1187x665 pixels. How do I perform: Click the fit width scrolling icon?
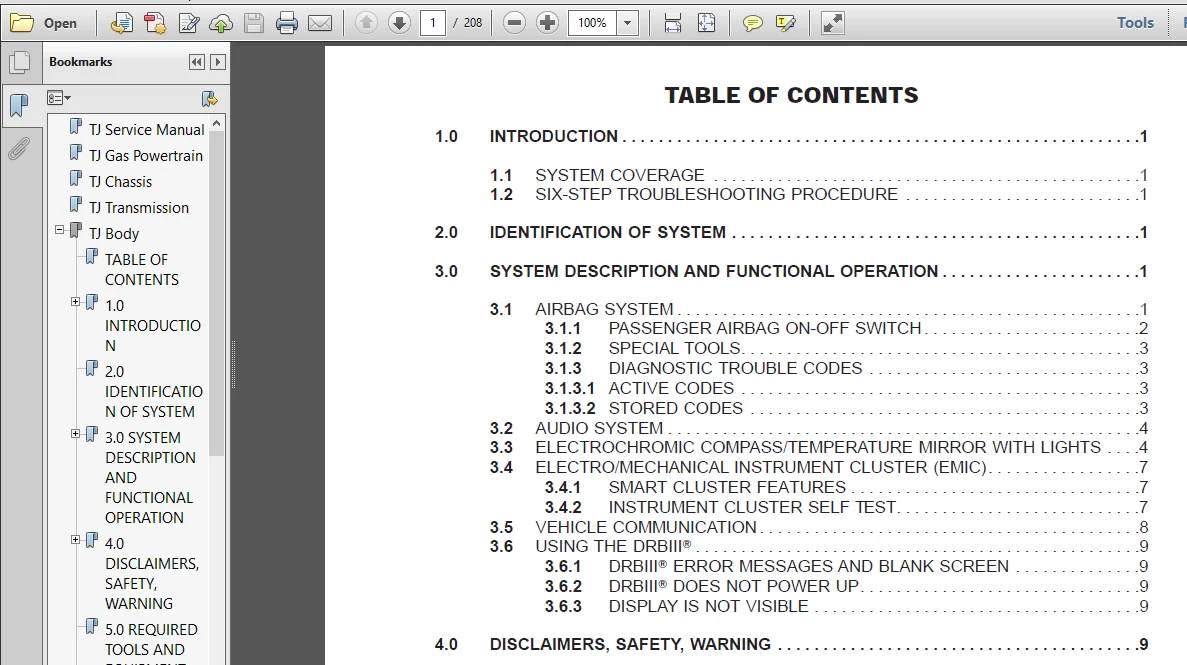pyautogui.click(x=672, y=23)
